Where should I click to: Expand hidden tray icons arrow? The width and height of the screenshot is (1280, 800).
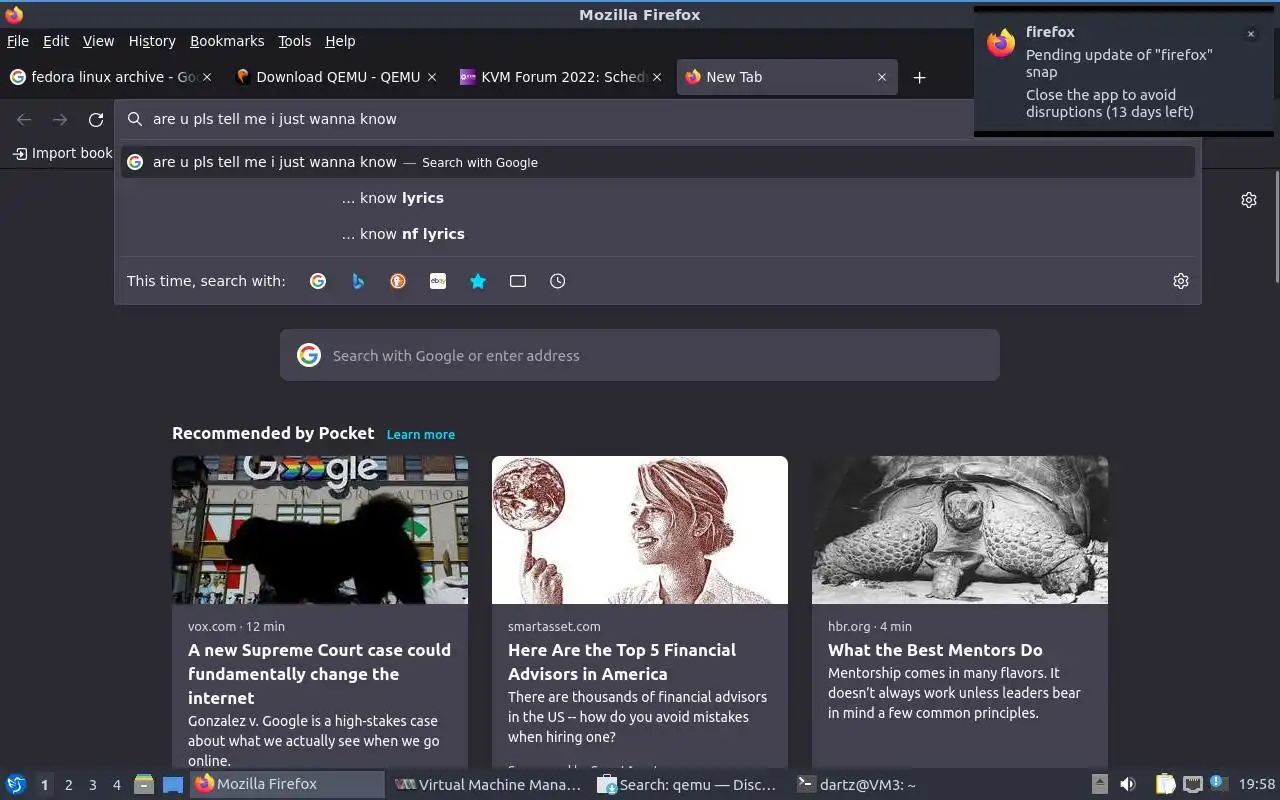pos(1099,784)
